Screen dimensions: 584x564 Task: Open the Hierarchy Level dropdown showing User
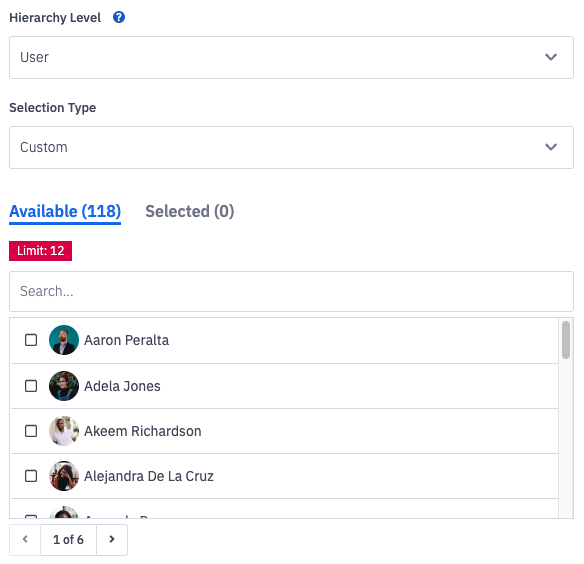click(291, 57)
